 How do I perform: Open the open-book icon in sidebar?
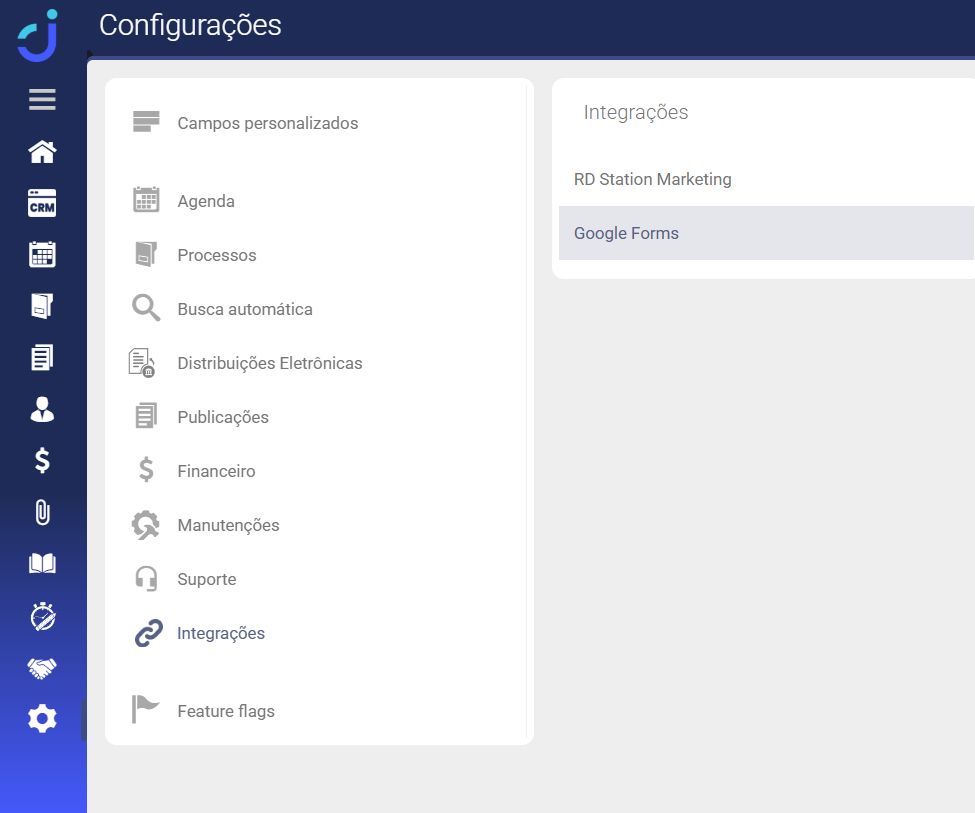point(42,564)
